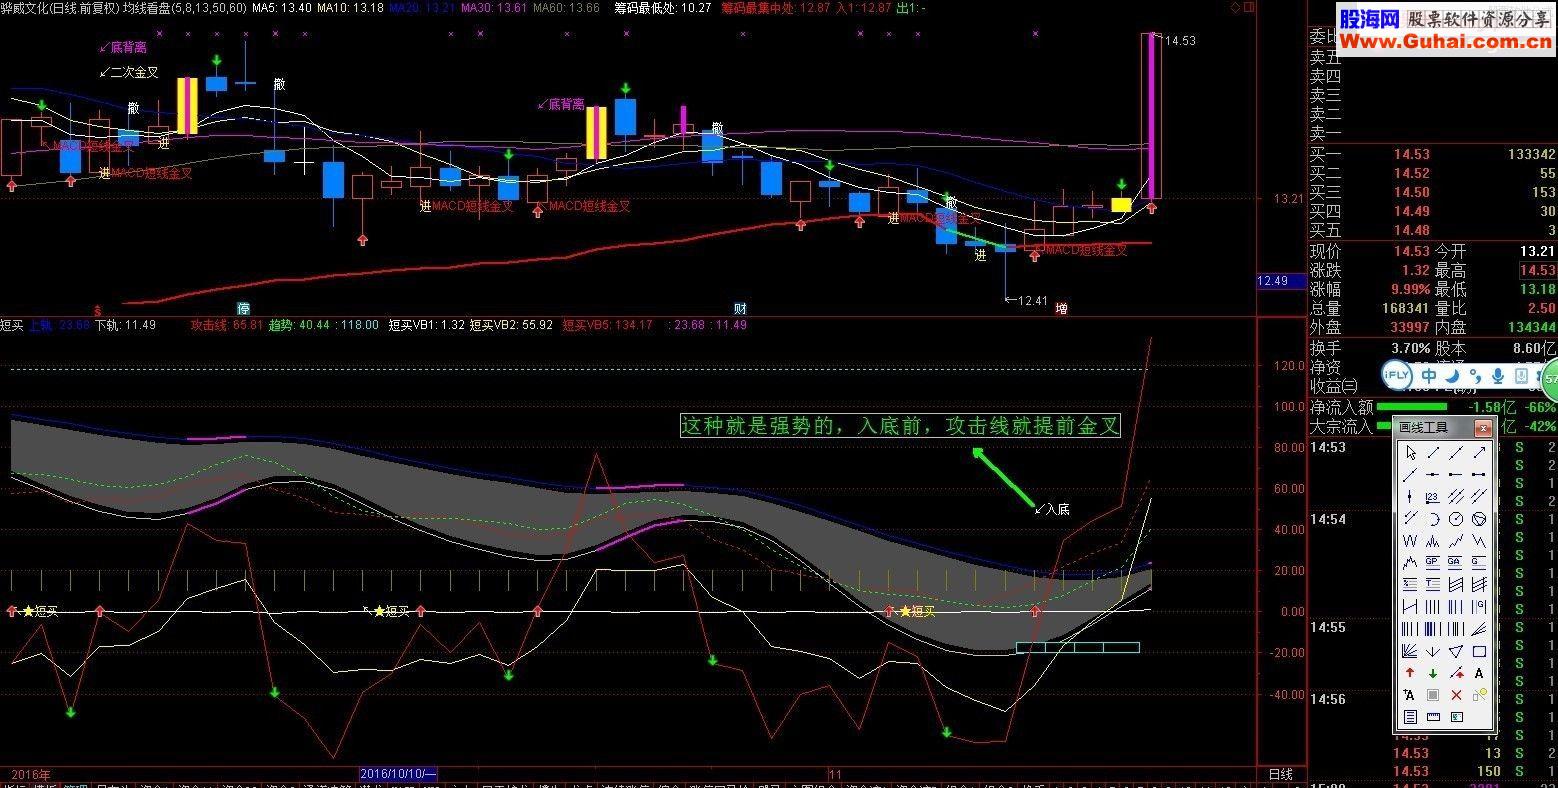Click the diamond icon at chart top-right

1235,8
